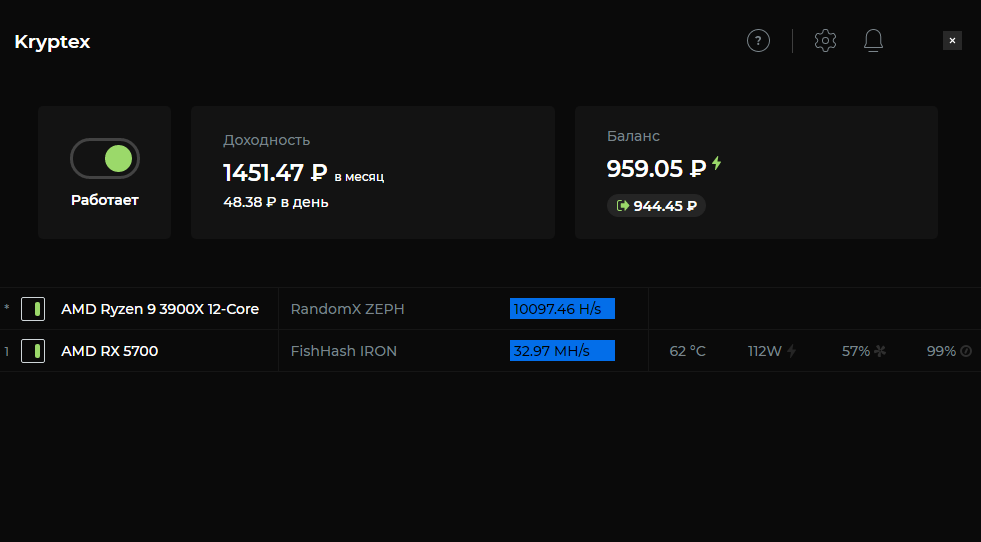This screenshot has width=981, height=542.
Task: Click the 10097.46 H/s hashrate bar
Action: (562, 309)
